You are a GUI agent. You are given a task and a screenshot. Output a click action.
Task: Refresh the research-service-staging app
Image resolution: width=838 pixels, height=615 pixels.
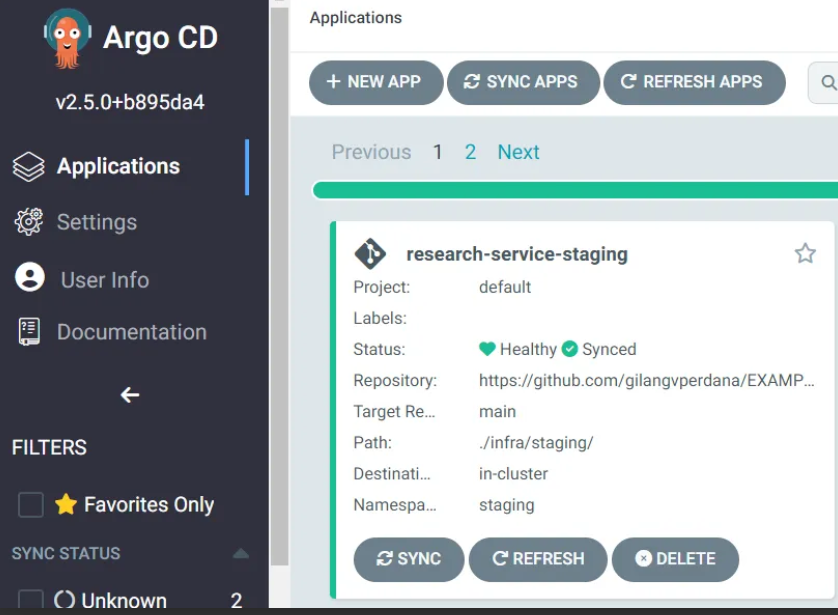pyautogui.click(x=538, y=559)
